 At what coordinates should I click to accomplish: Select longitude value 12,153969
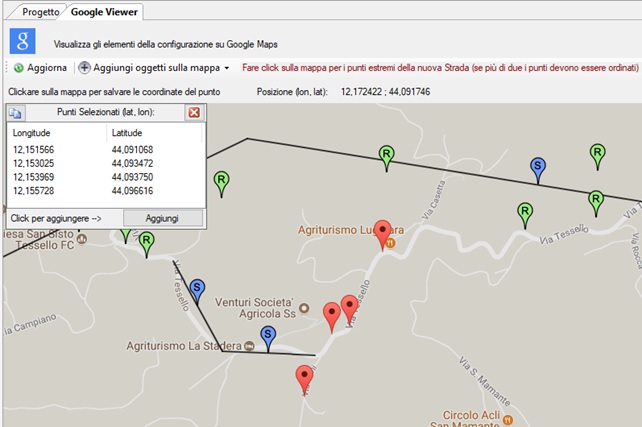point(34,177)
